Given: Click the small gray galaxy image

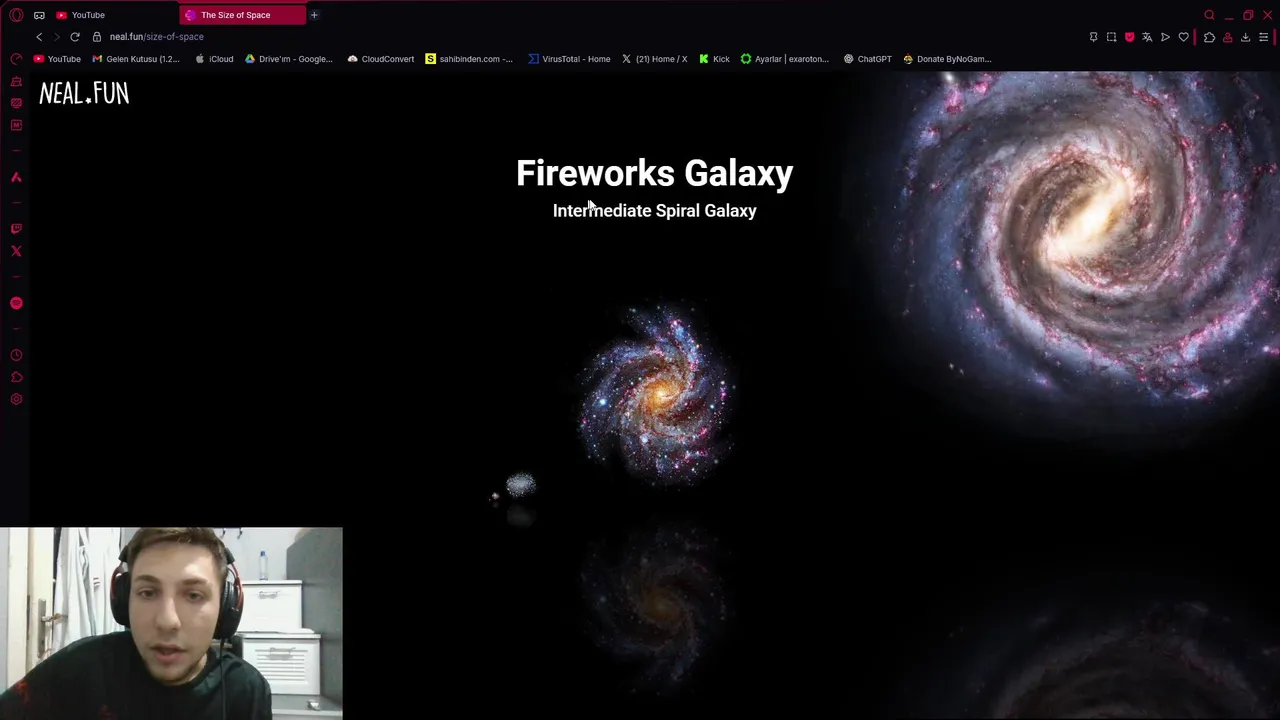Looking at the screenshot, I should tap(520, 486).
